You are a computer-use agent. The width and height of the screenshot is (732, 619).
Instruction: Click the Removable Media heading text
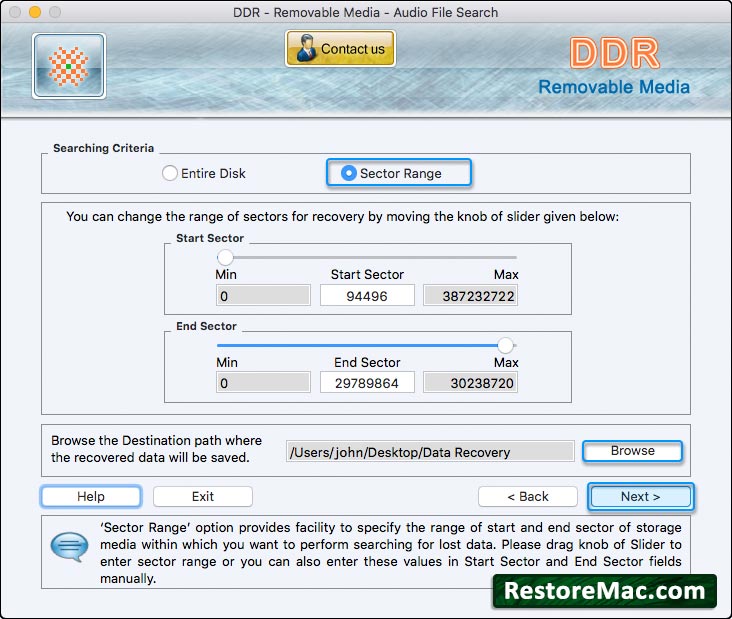point(614,87)
